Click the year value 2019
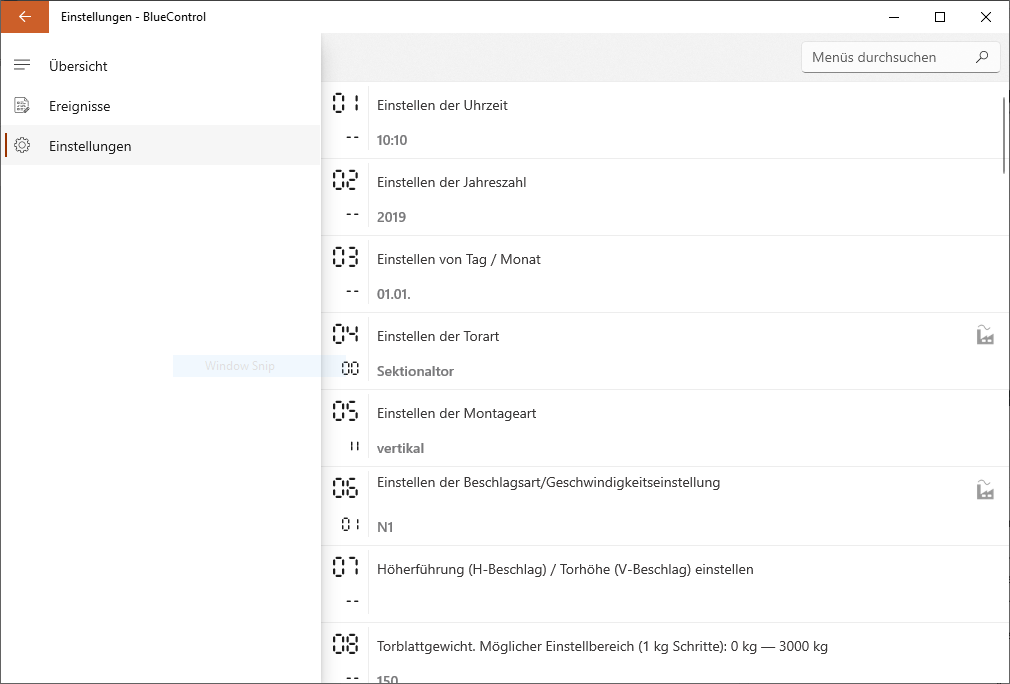This screenshot has width=1010, height=684. [x=391, y=217]
